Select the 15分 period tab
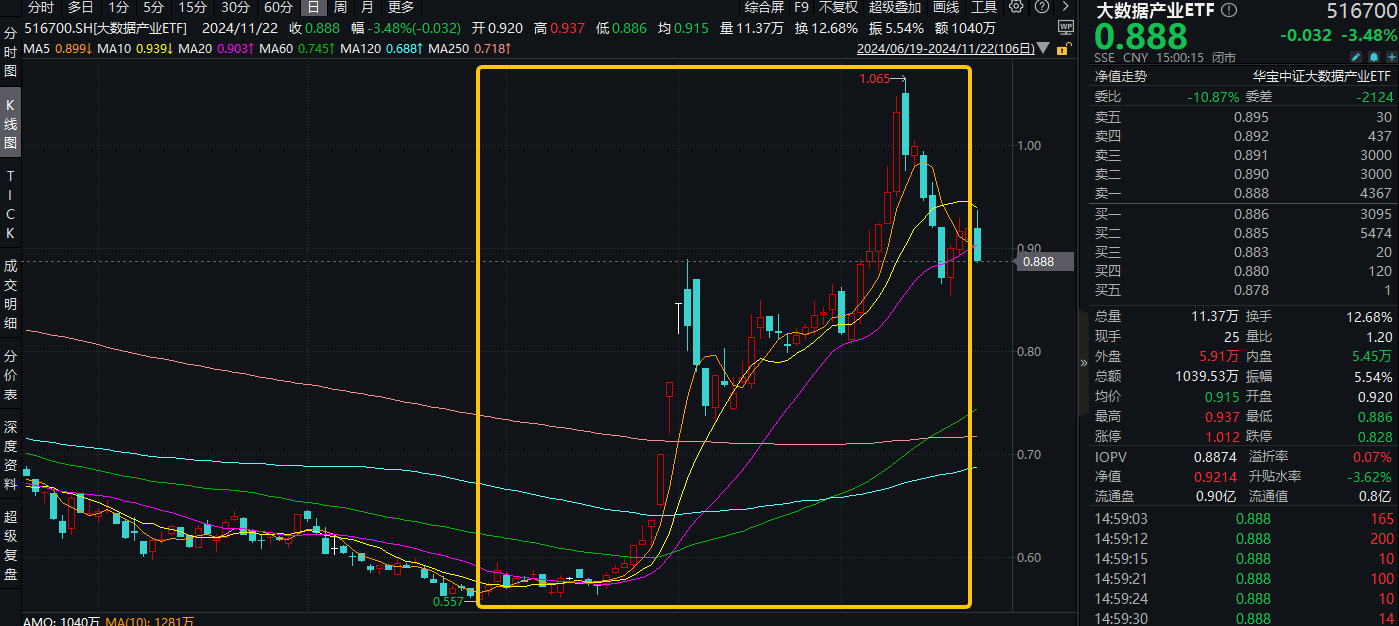 coord(193,7)
